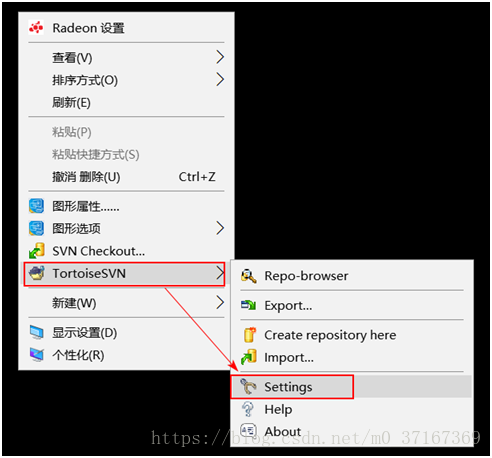The image size is (492, 458).
Task: Click the 图形属性 icon
Action: pos(36,206)
